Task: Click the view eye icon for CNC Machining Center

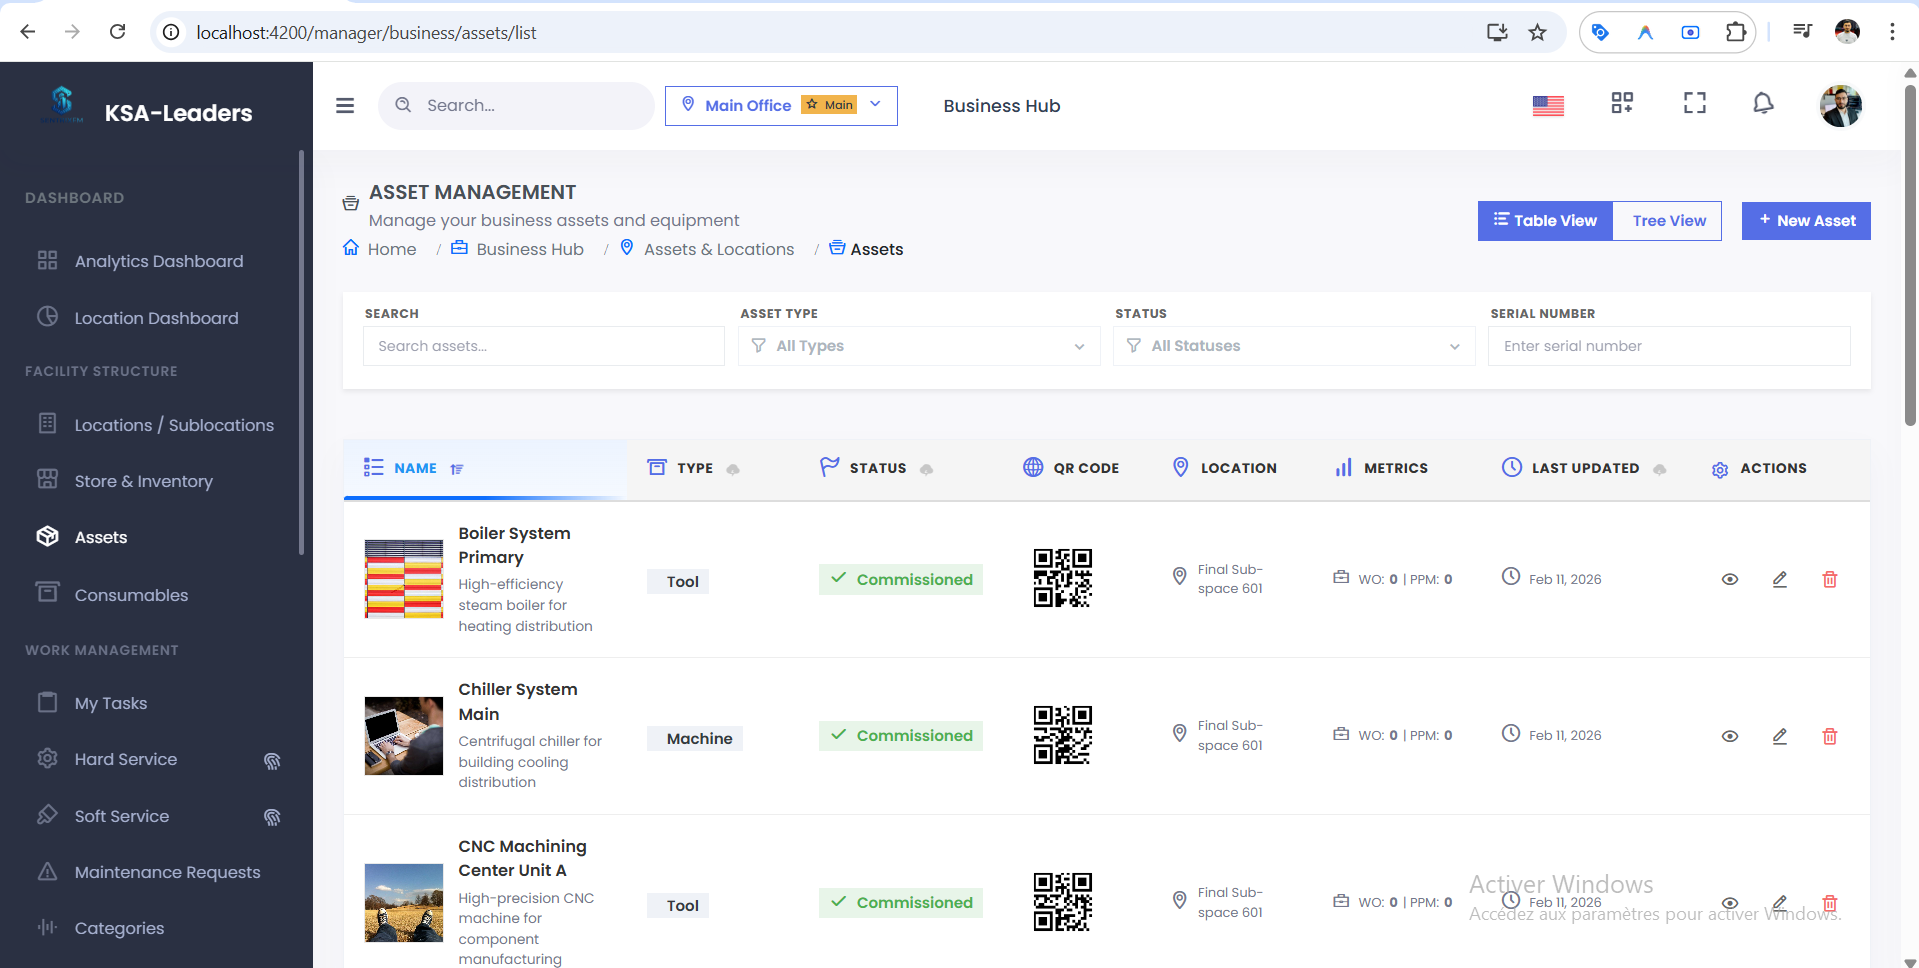Action: [1731, 902]
